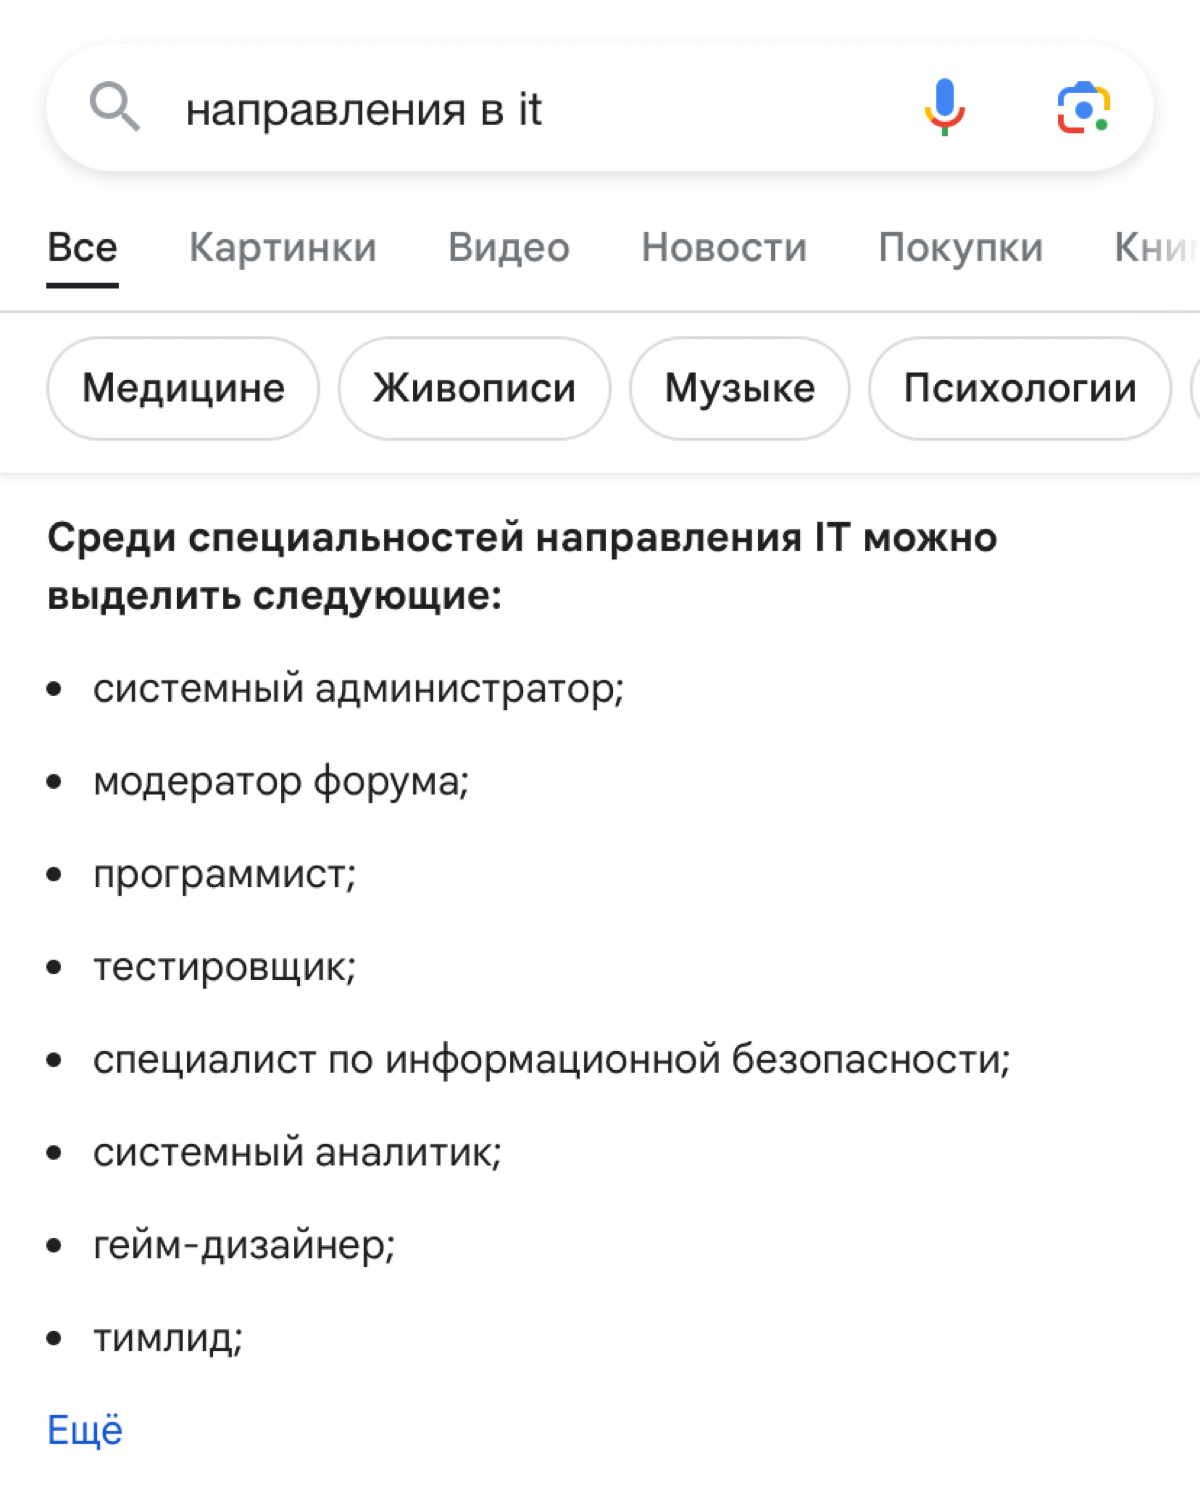The width and height of the screenshot is (1200, 1512).
Task: Open the Покупки tab
Action: pyautogui.click(x=960, y=248)
